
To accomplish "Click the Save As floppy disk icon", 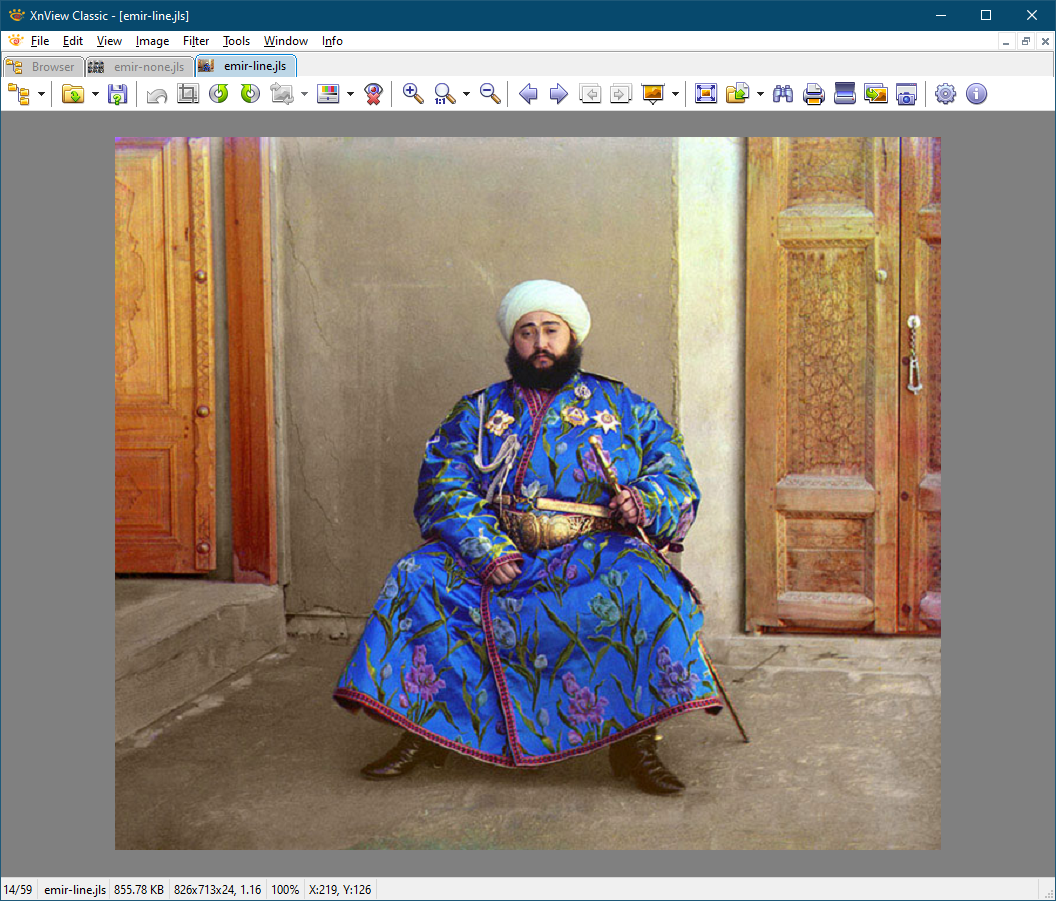I will (117, 94).
